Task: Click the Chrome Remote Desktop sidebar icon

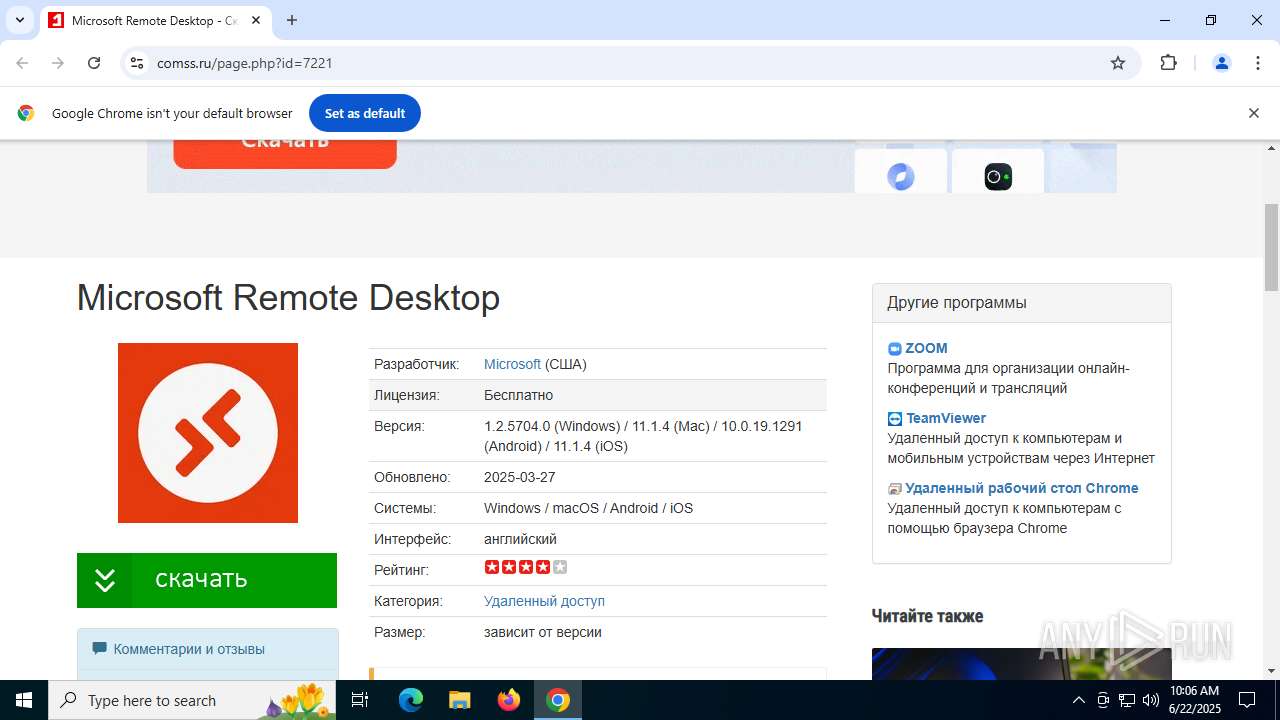Action: [894, 489]
